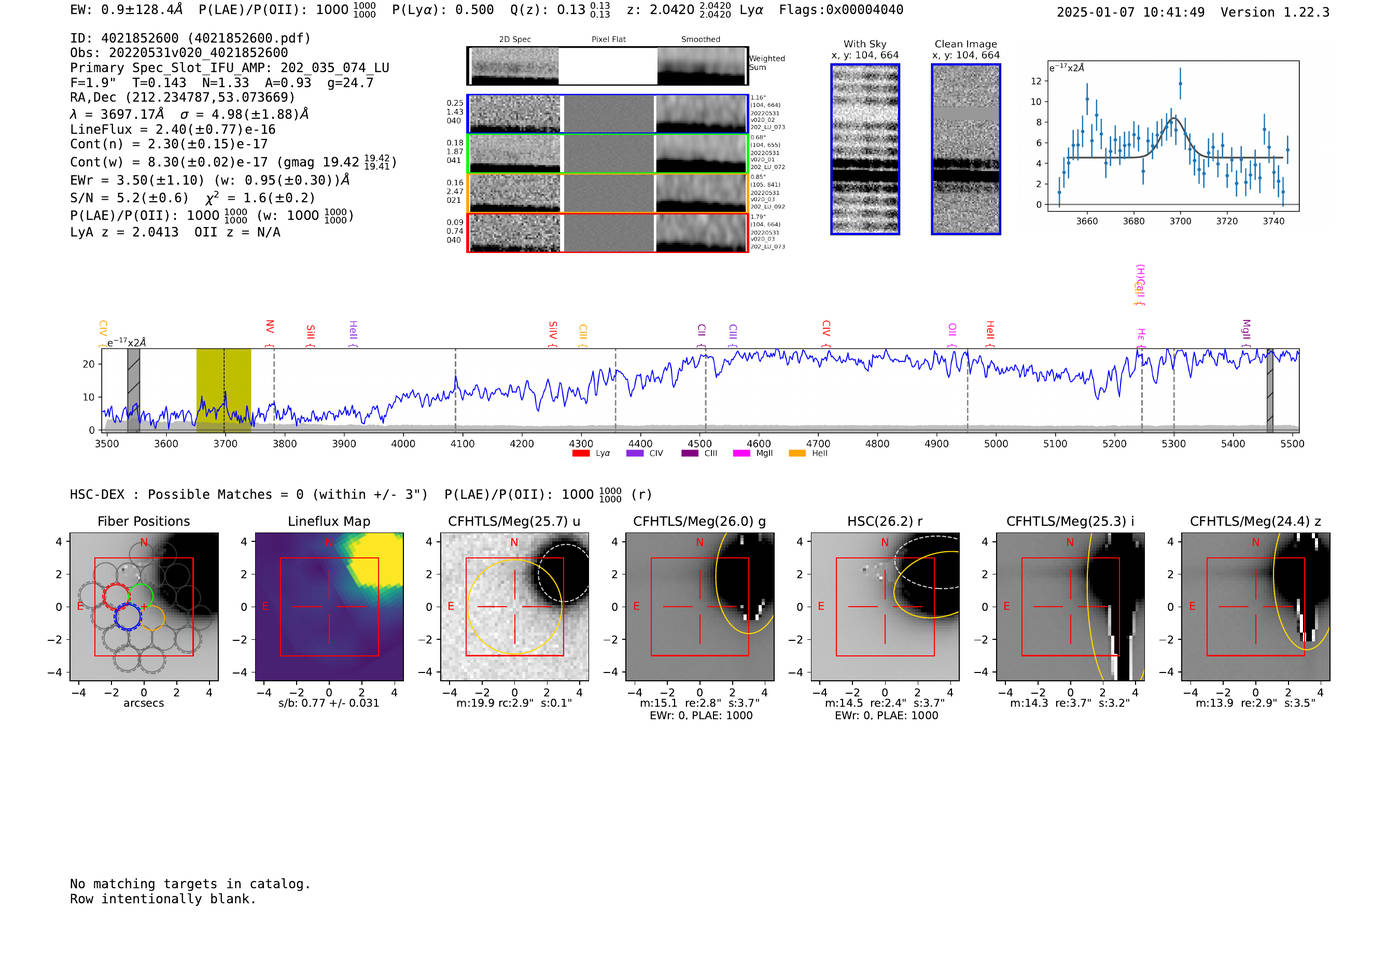The image size is (1400, 953).
Task: Click the orange fiber circle in Fiber Positions
Action: (151, 616)
